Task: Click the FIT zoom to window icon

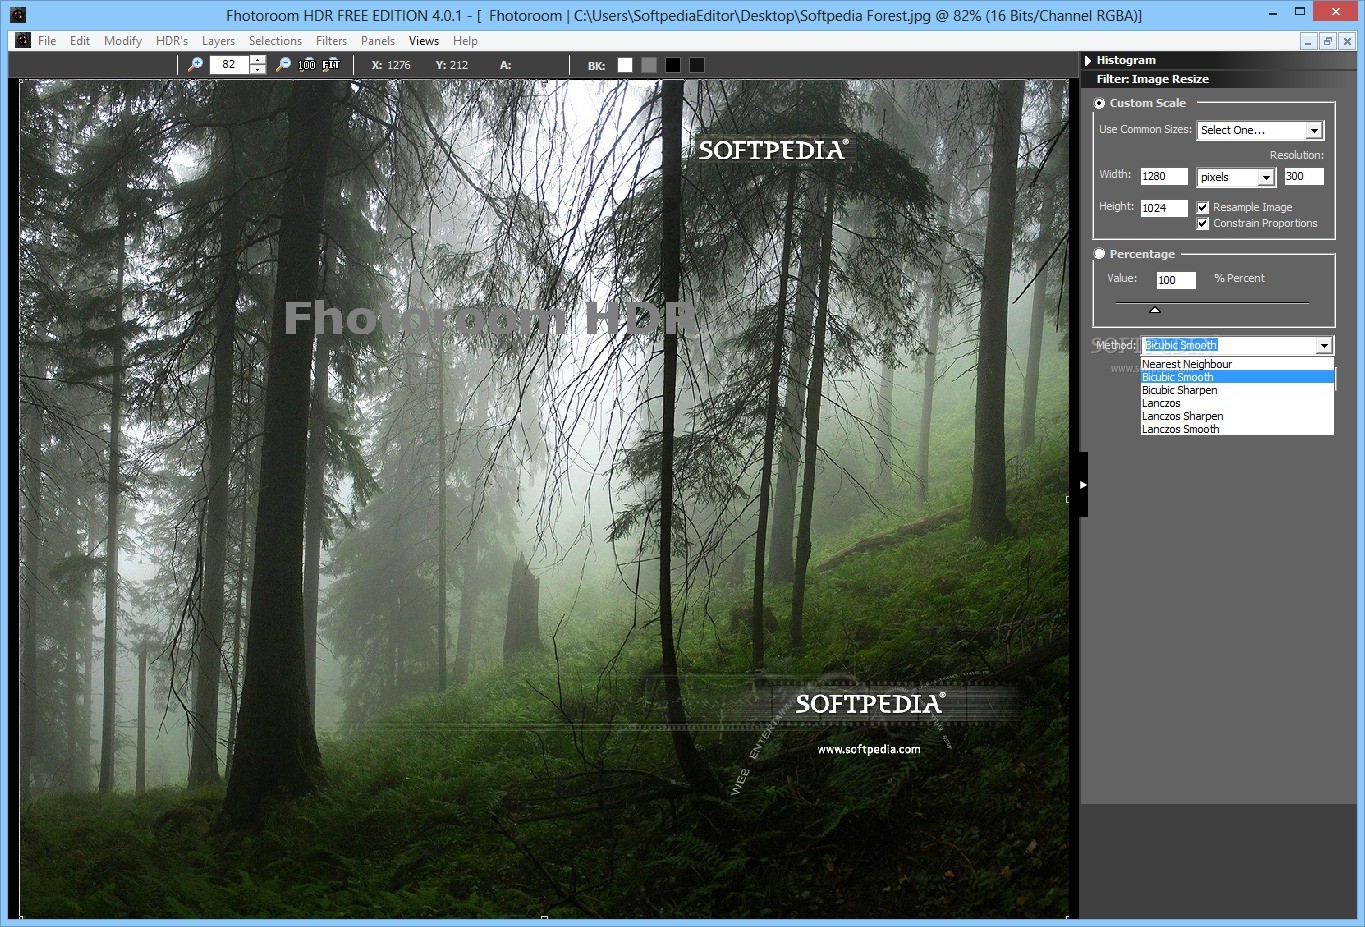Action: click(331, 64)
